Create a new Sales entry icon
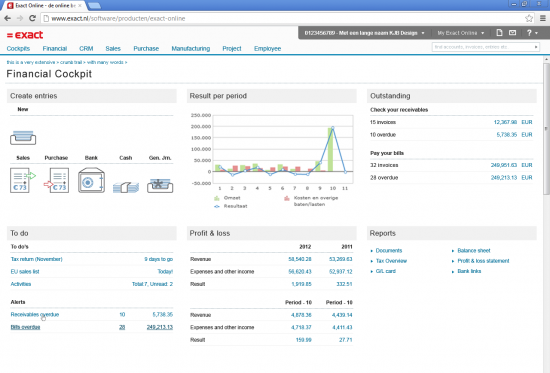The height and width of the screenshot is (373, 550). tap(23, 180)
